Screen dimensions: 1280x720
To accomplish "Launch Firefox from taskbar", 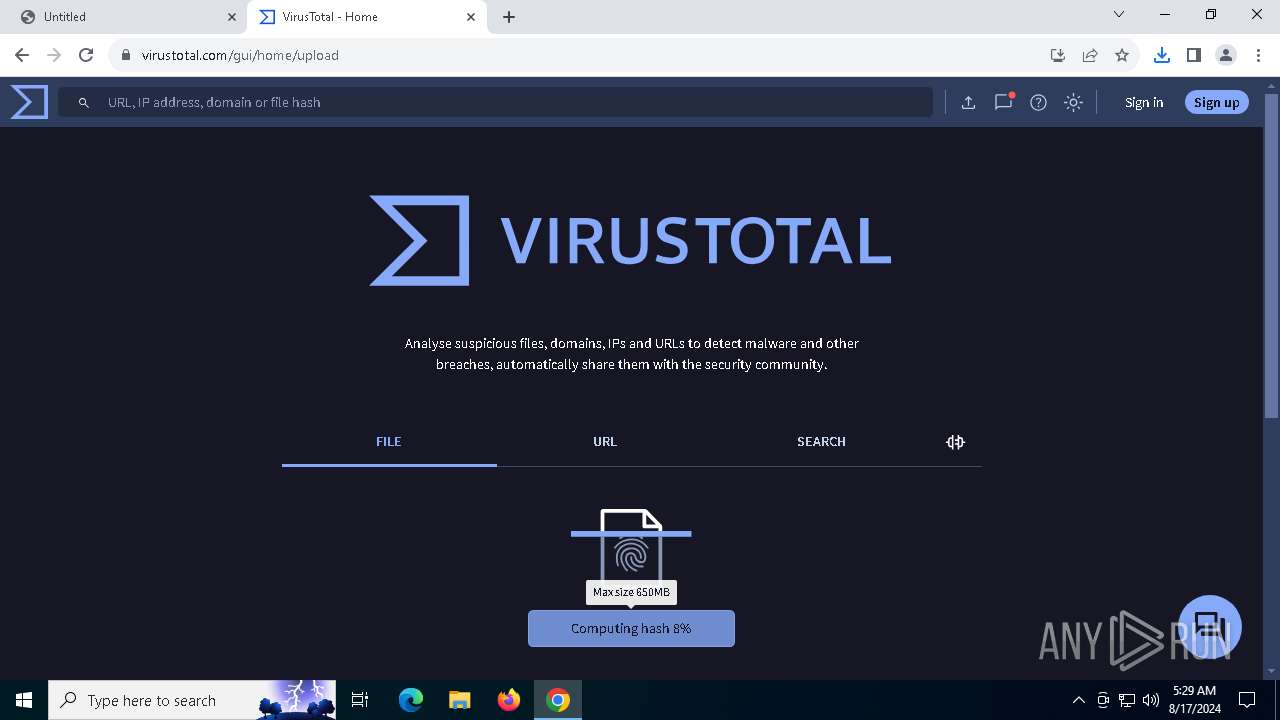I will tap(509, 700).
